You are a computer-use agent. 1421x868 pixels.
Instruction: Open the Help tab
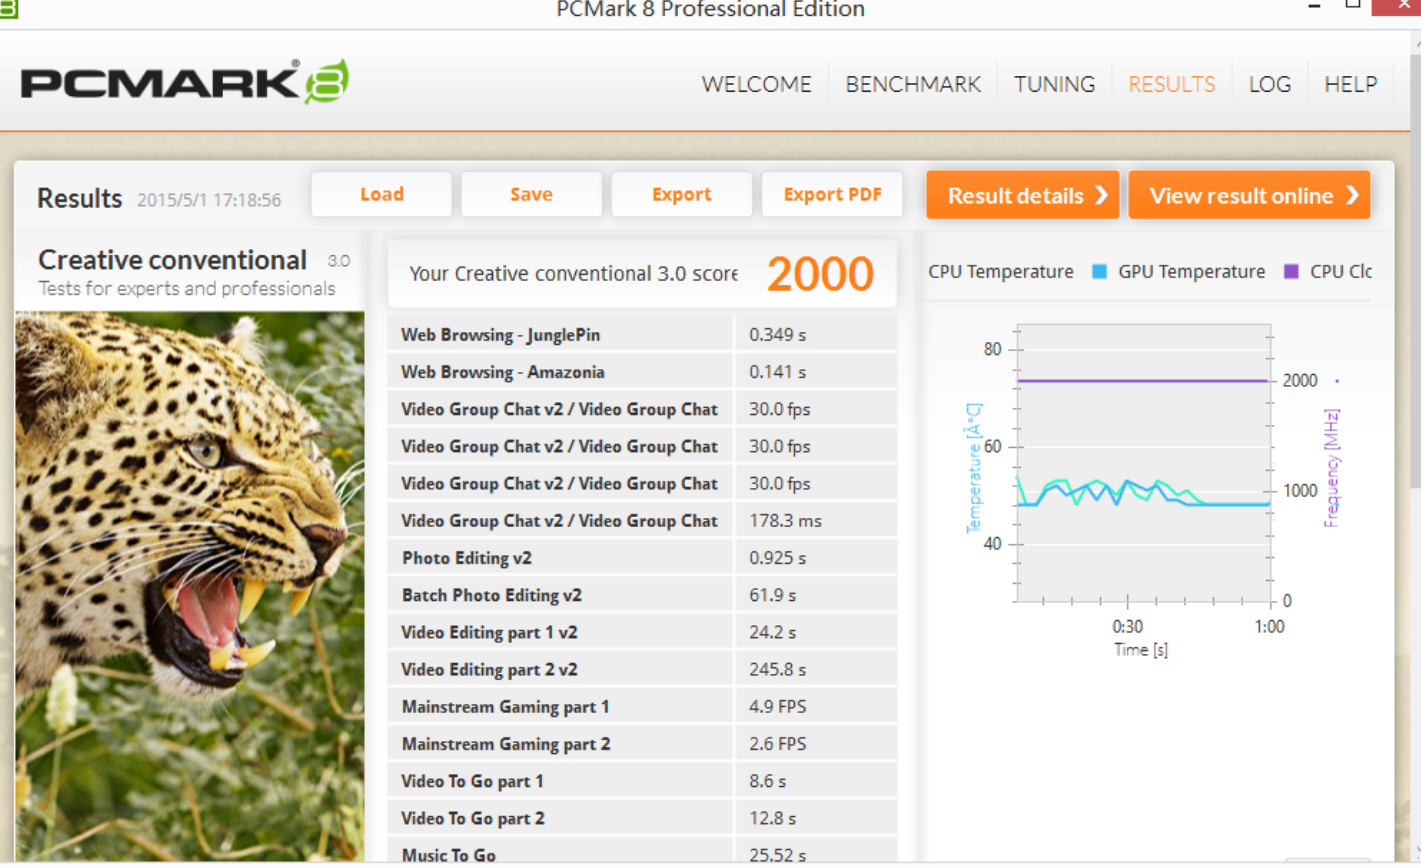[1350, 85]
